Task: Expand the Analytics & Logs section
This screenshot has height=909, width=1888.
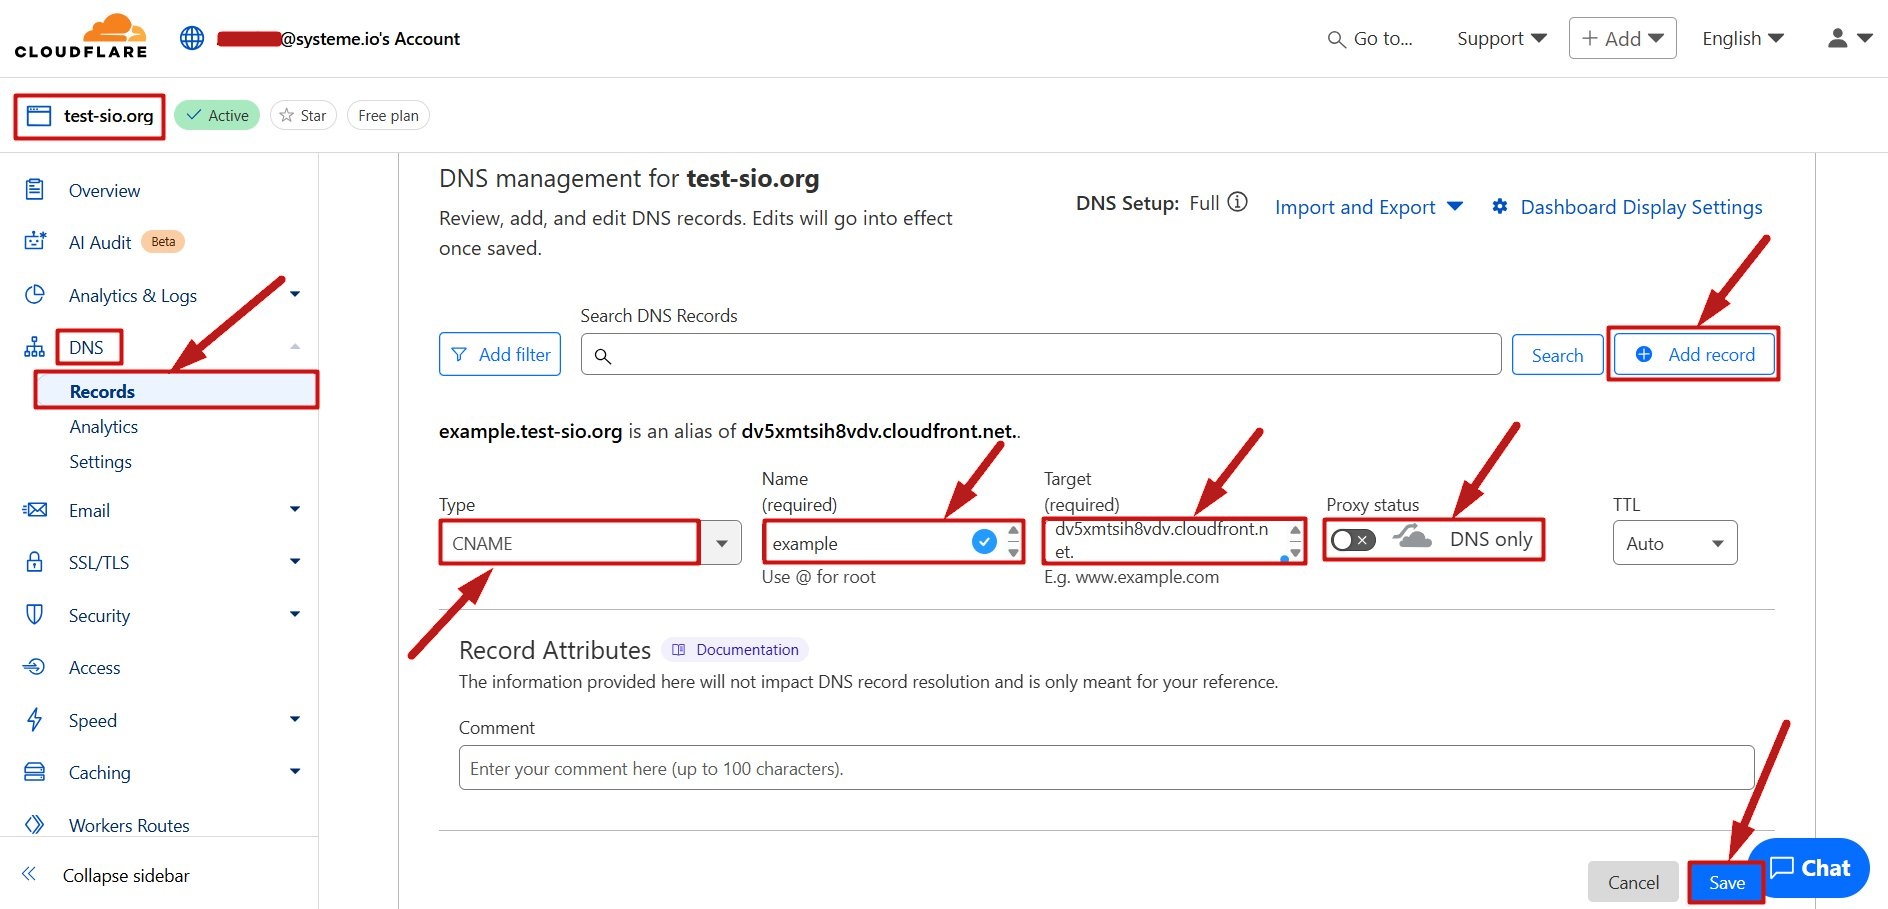Action: click(x=295, y=294)
